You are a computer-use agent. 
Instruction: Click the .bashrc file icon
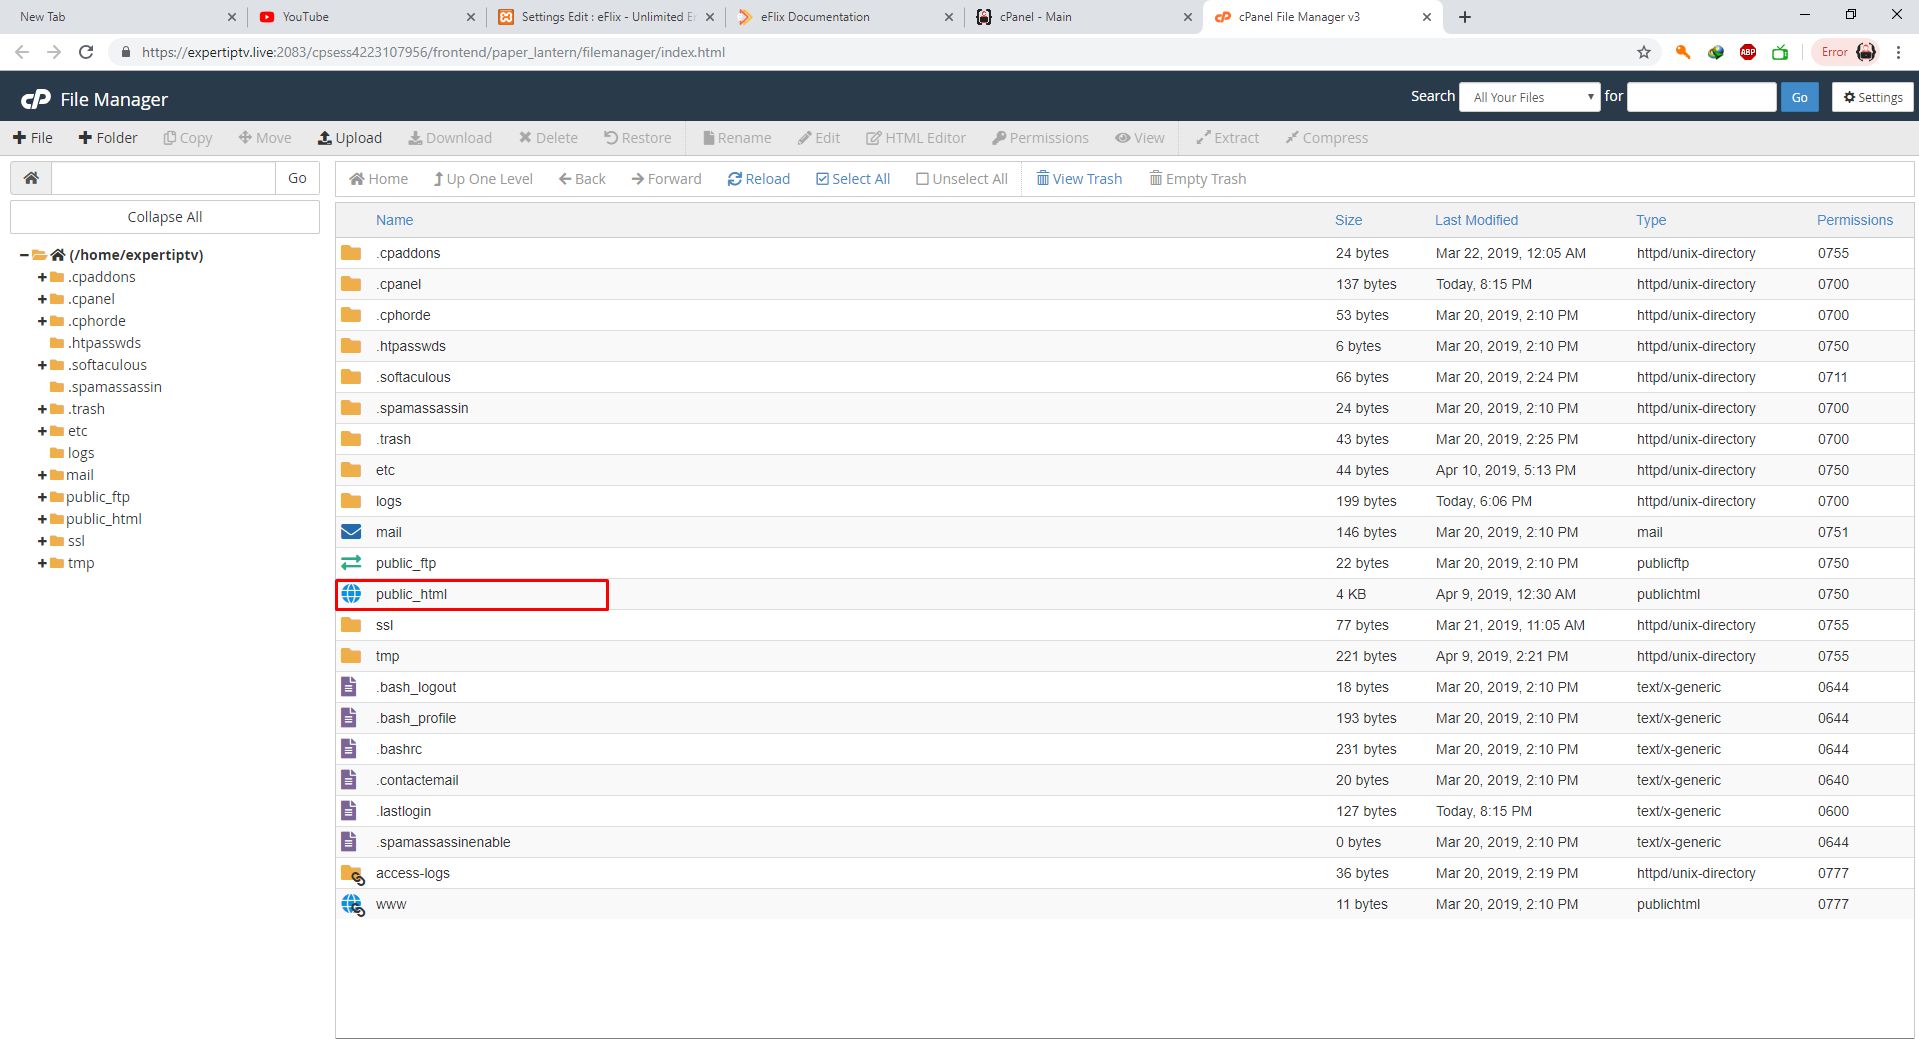click(x=349, y=749)
